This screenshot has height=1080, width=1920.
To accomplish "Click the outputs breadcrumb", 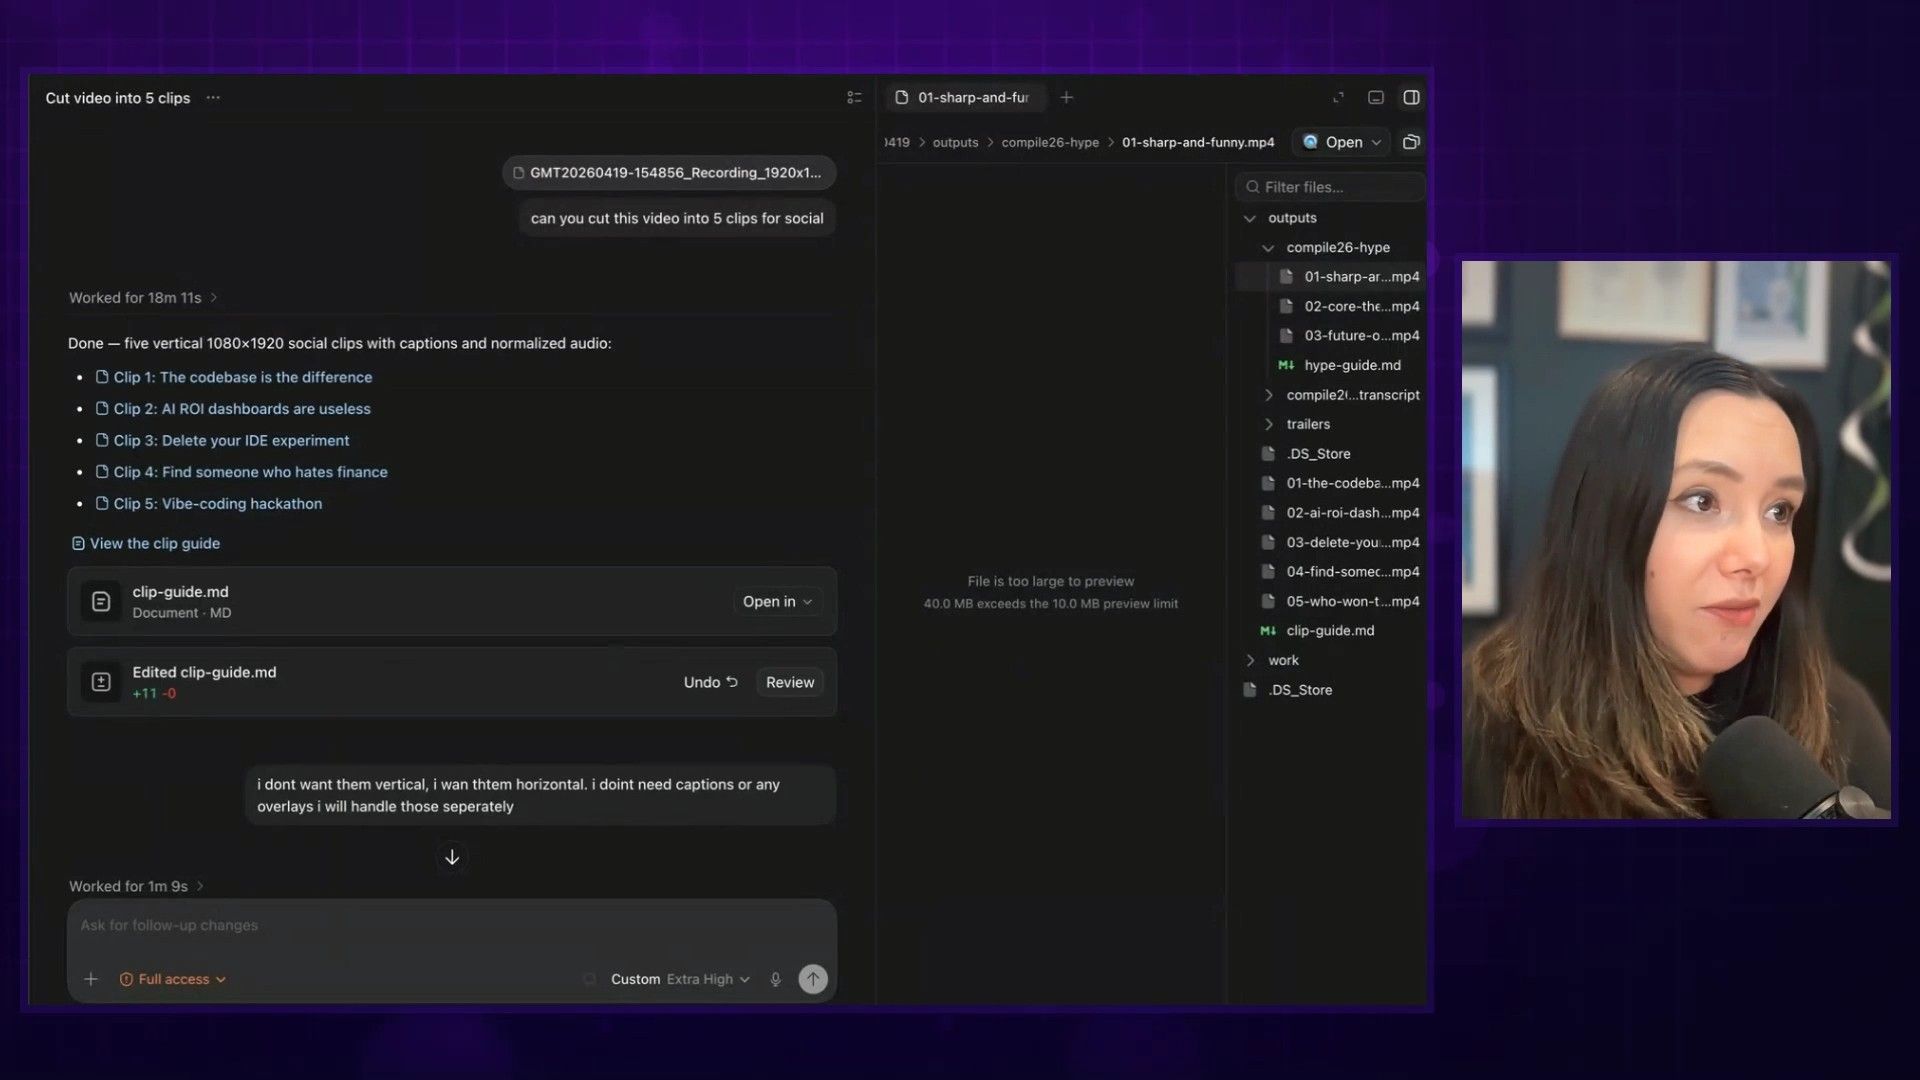I will [955, 142].
